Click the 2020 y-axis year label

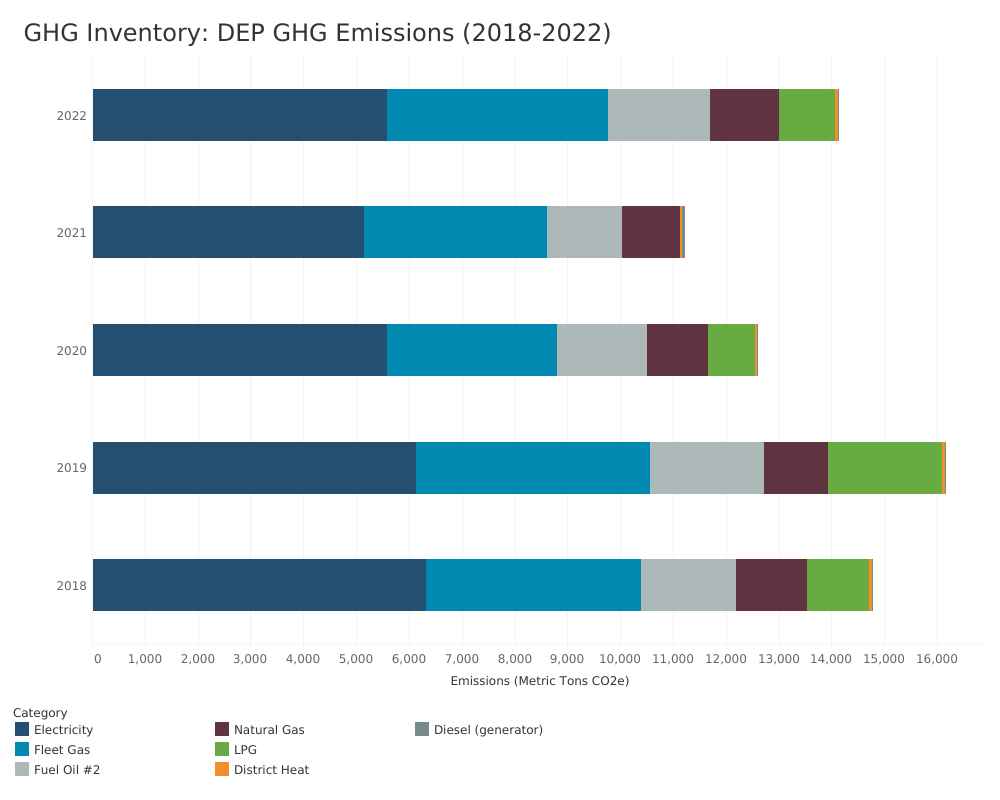click(x=71, y=351)
